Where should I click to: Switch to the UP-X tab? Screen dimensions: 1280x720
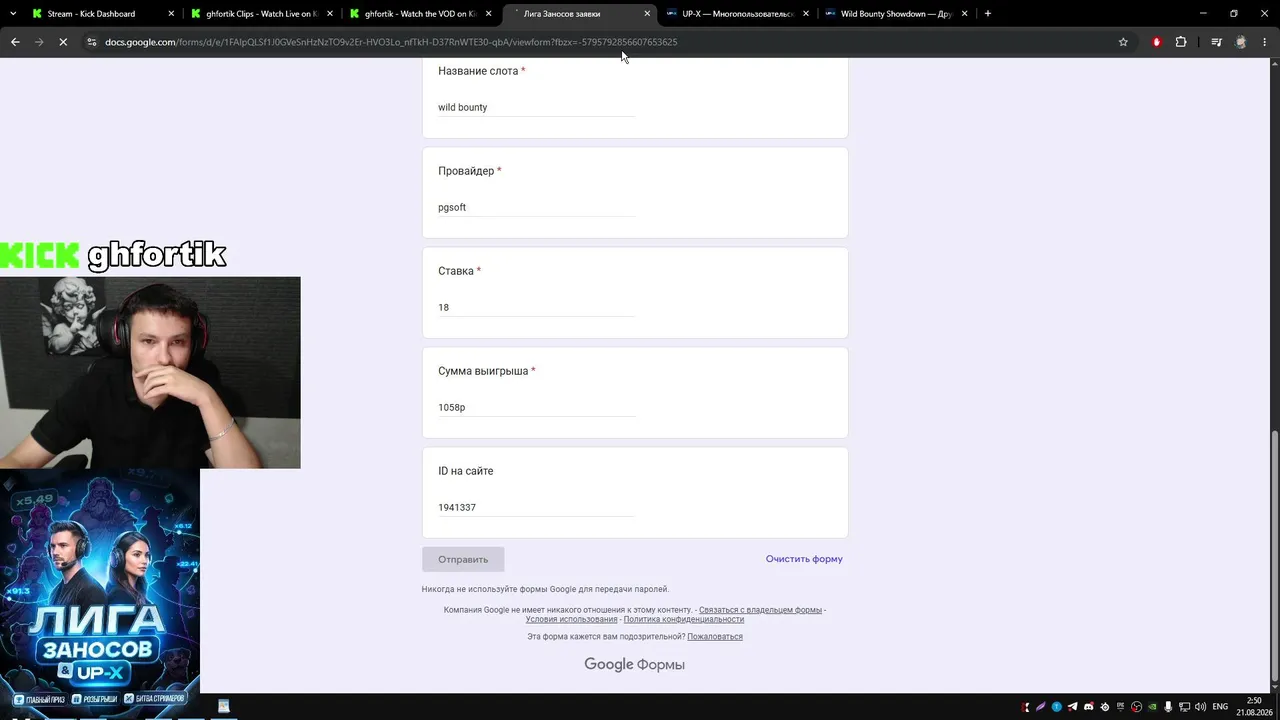[x=738, y=14]
